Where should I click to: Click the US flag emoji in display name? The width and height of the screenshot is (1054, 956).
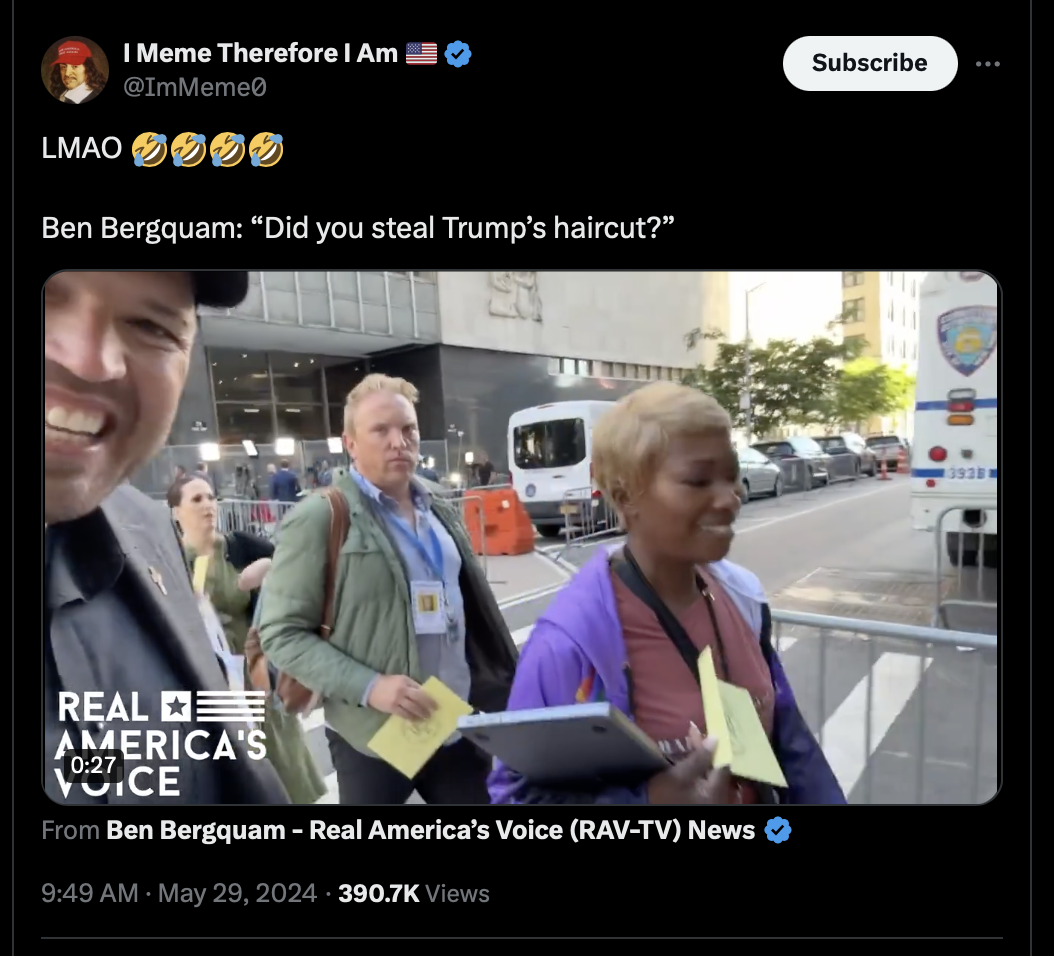pyautogui.click(x=421, y=53)
